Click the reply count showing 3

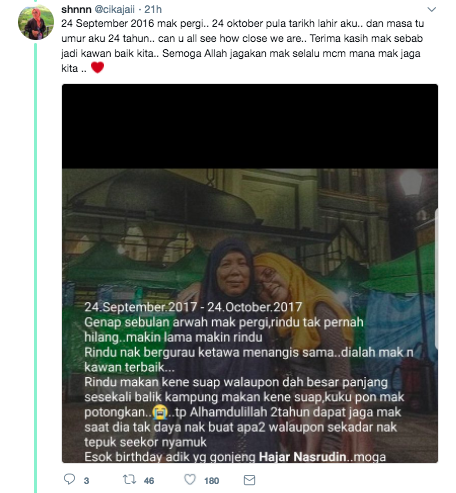point(86,481)
